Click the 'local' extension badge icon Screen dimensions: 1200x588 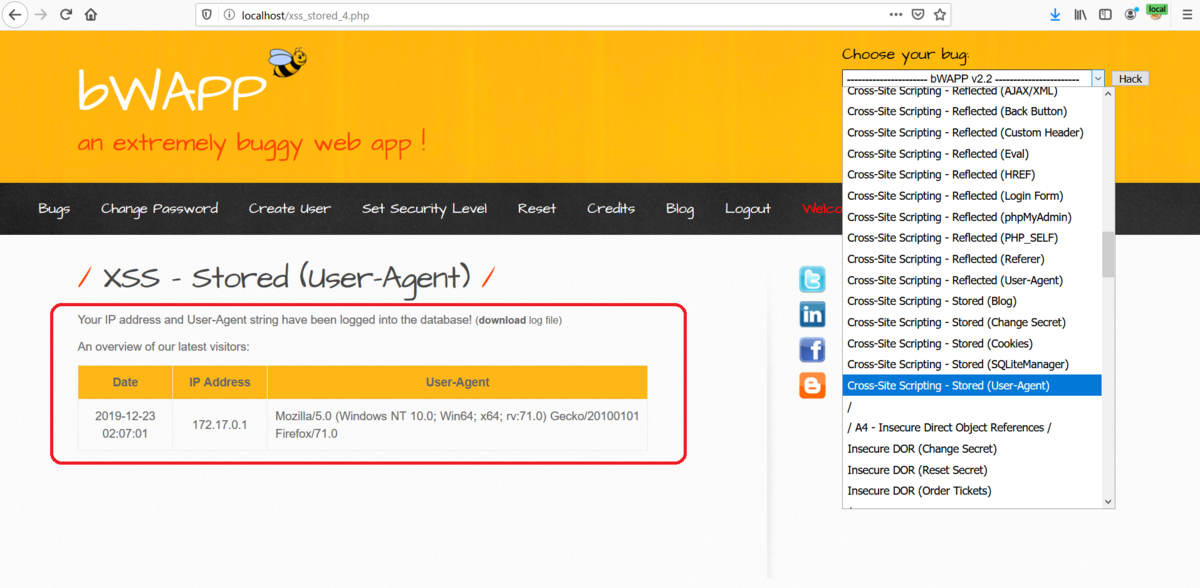pyautogui.click(x=1157, y=13)
